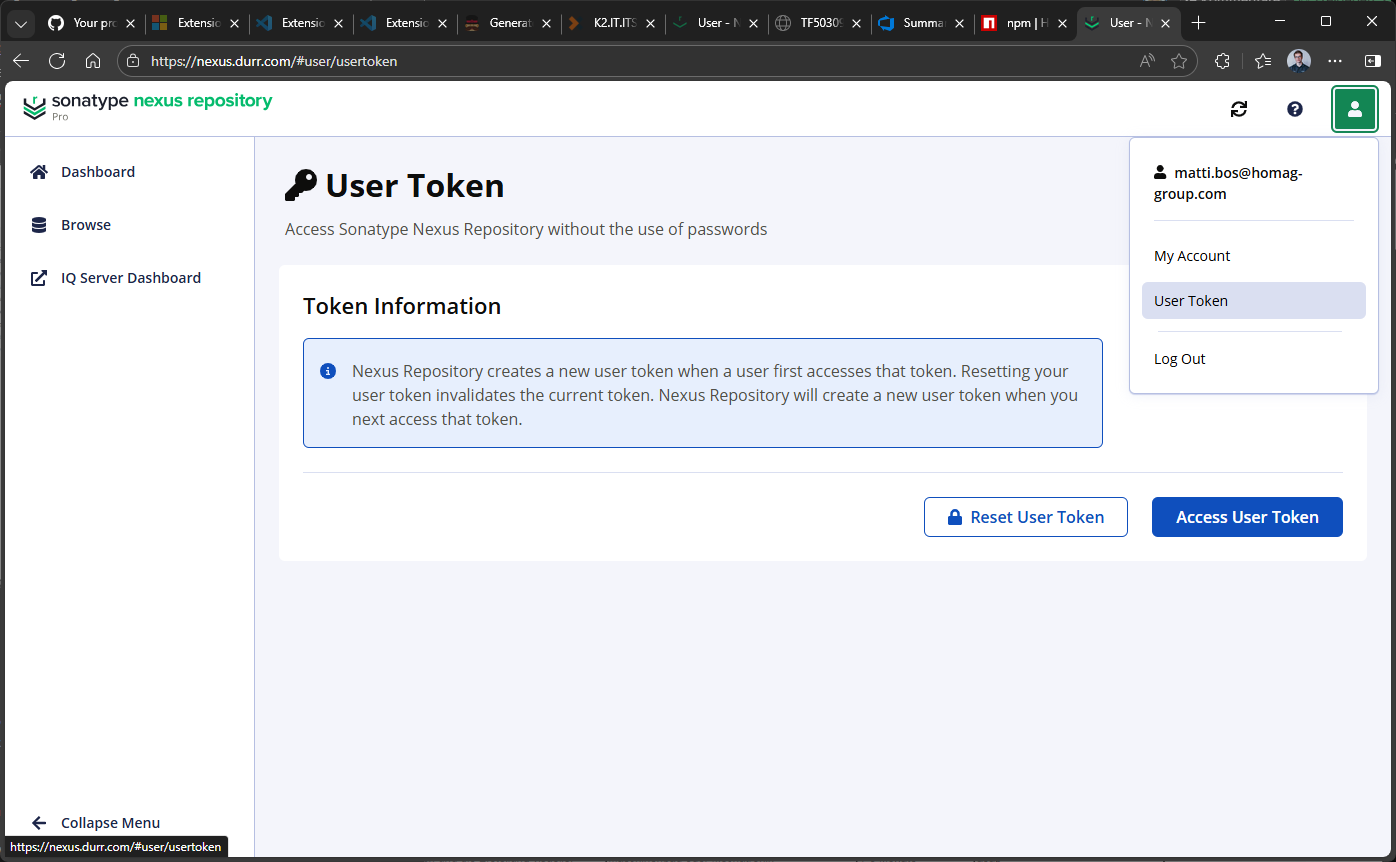Click the browser home button
The width and height of the screenshot is (1396, 862).
point(93,61)
